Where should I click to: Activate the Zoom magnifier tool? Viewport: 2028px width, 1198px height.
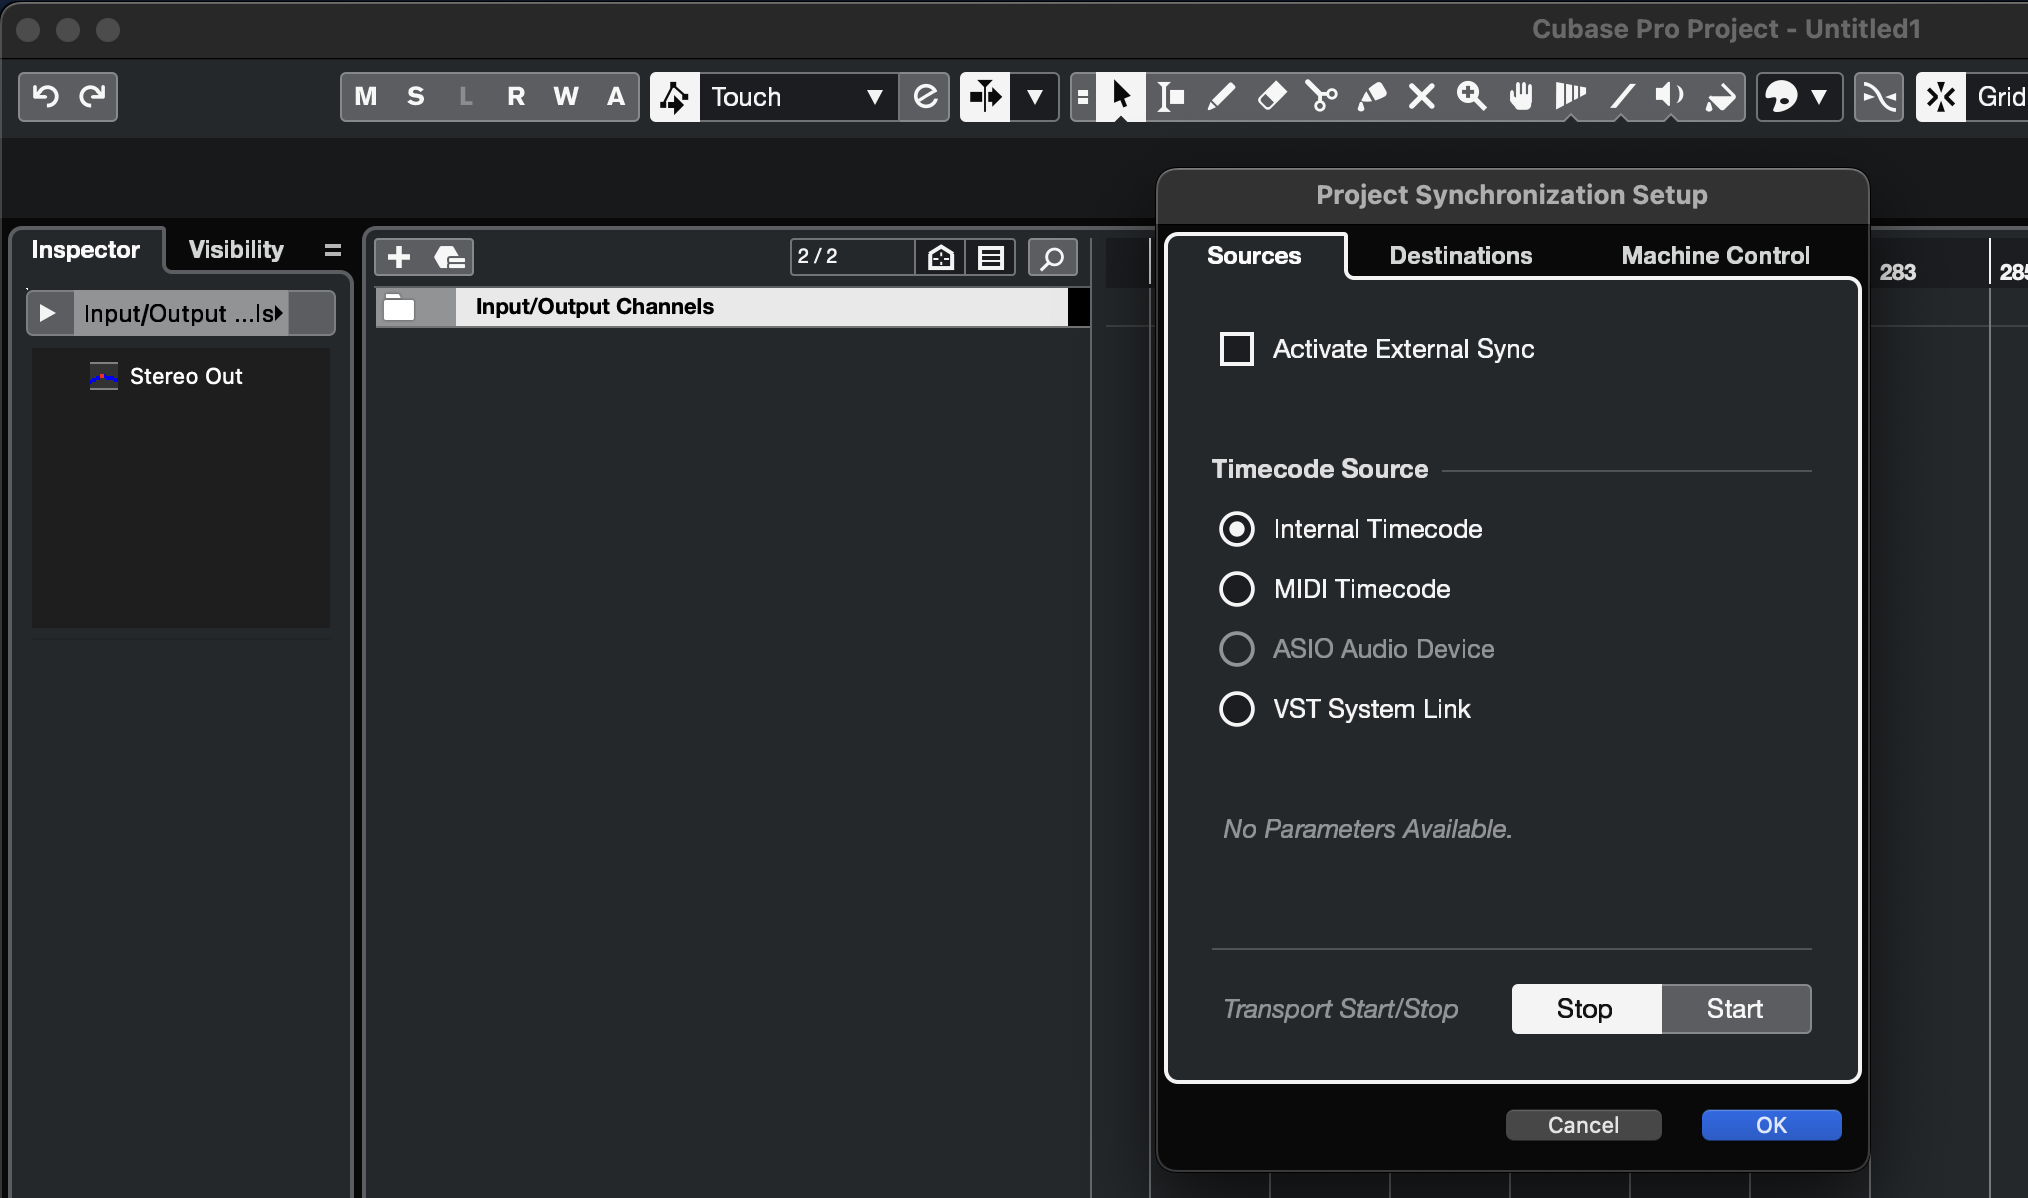click(1471, 97)
